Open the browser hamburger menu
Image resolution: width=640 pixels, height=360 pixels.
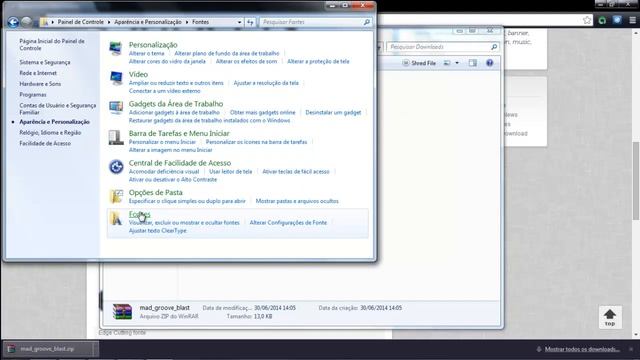[x=632, y=20]
